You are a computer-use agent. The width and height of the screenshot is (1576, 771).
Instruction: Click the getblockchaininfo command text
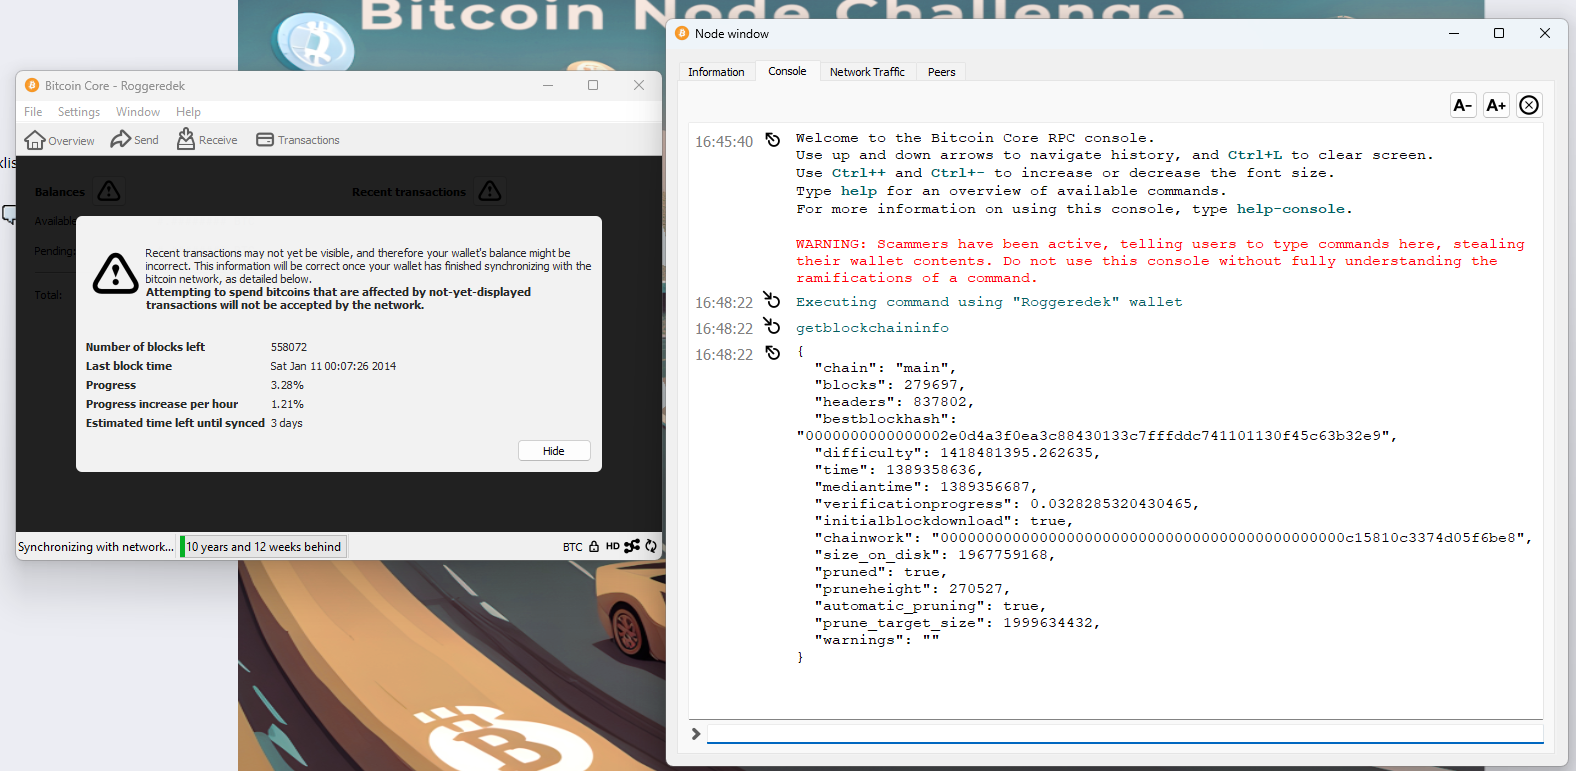click(x=872, y=328)
